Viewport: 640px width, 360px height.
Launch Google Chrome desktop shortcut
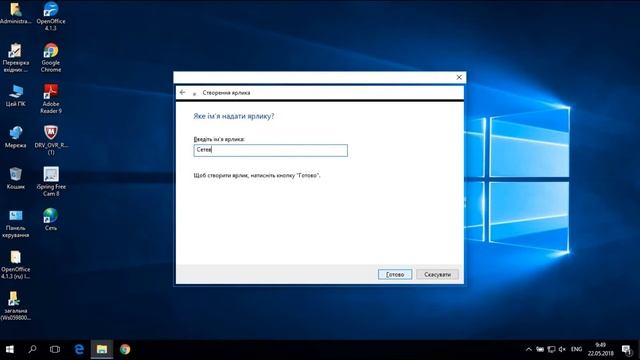point(51,58)
